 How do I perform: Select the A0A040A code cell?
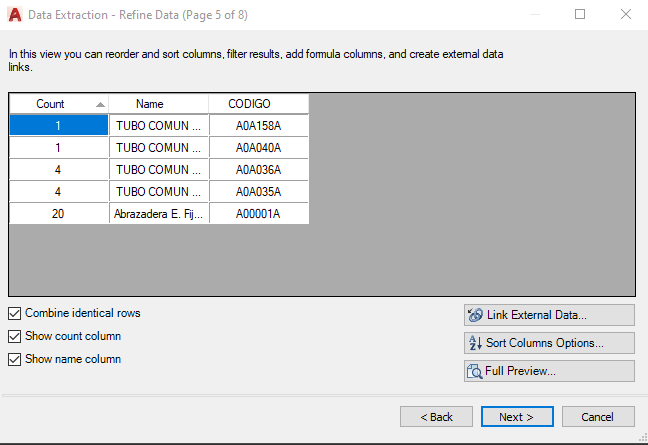click(259, 148)
